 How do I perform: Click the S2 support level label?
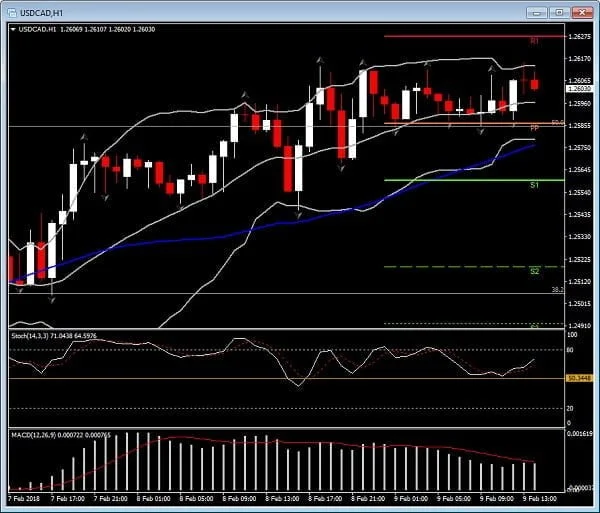tap(535, 271)
